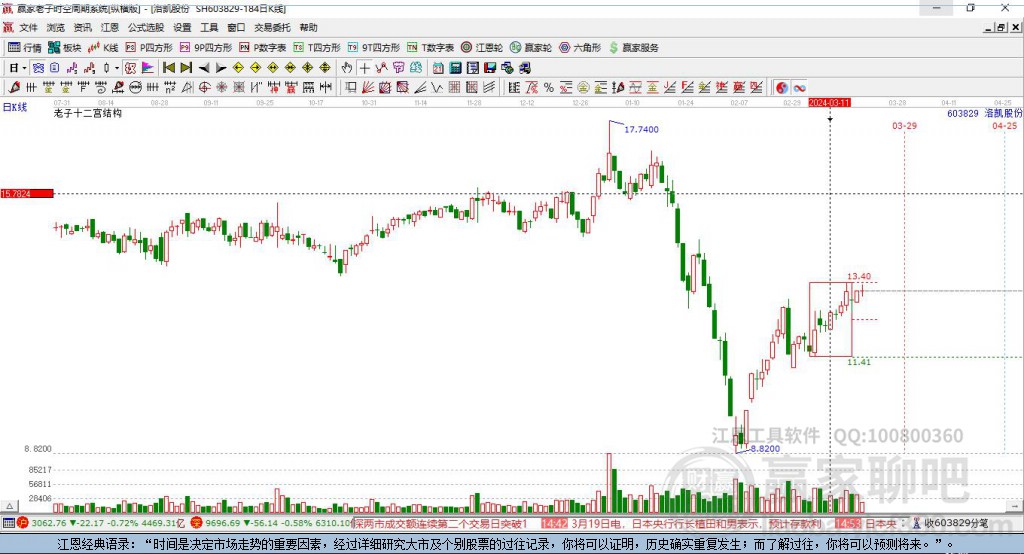Open the 文件 menu
This screenshot has width=1024, height=554.
[28, 27]
